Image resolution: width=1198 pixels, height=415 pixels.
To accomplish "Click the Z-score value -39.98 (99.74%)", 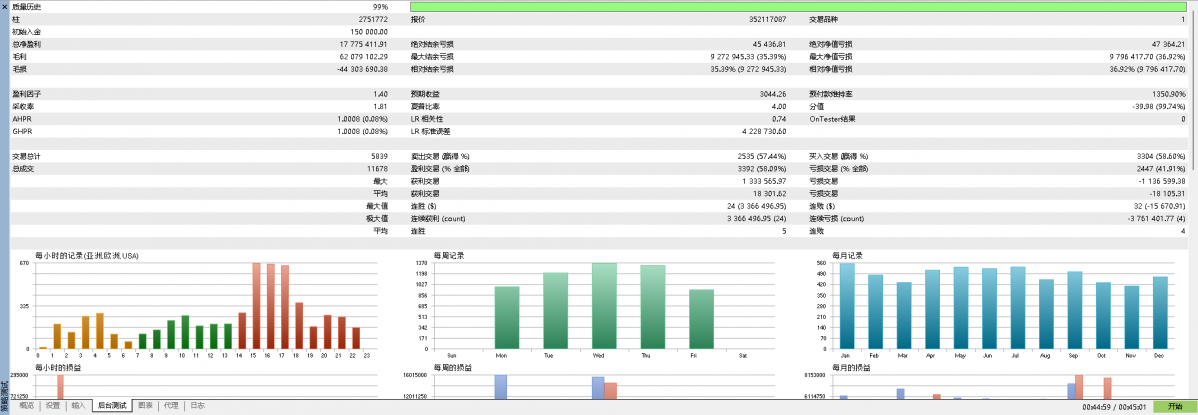I will tap(1158, 106).
